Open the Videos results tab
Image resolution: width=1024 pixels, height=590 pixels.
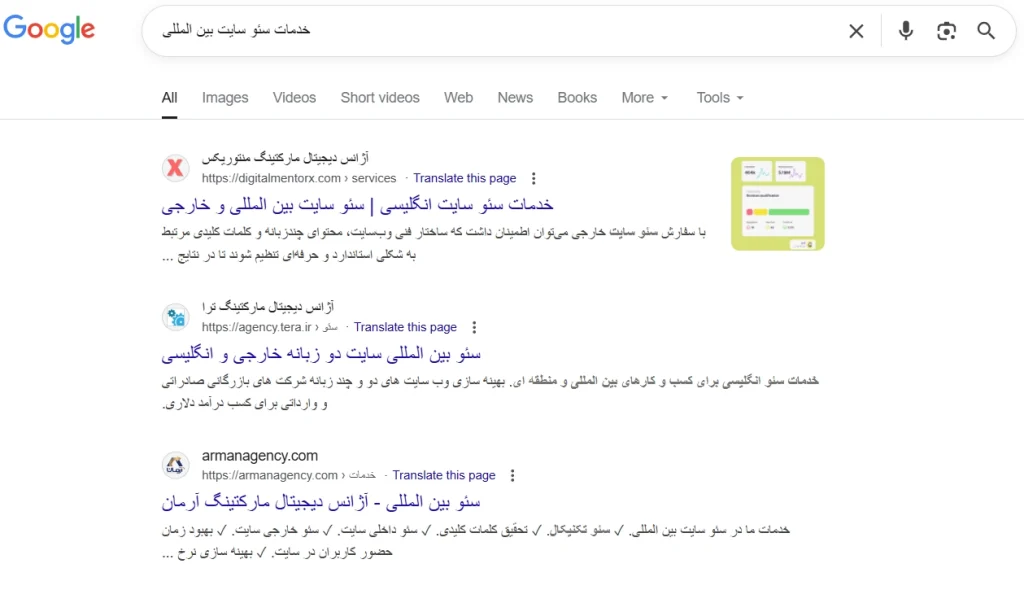coord(294,97)
